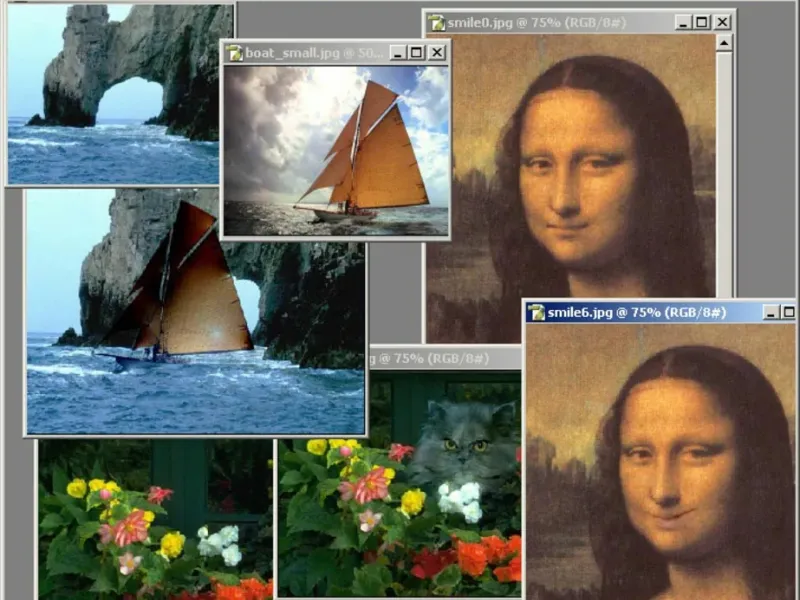
Task: Click the flower image without the cat
Action: [x=156, y=519]
